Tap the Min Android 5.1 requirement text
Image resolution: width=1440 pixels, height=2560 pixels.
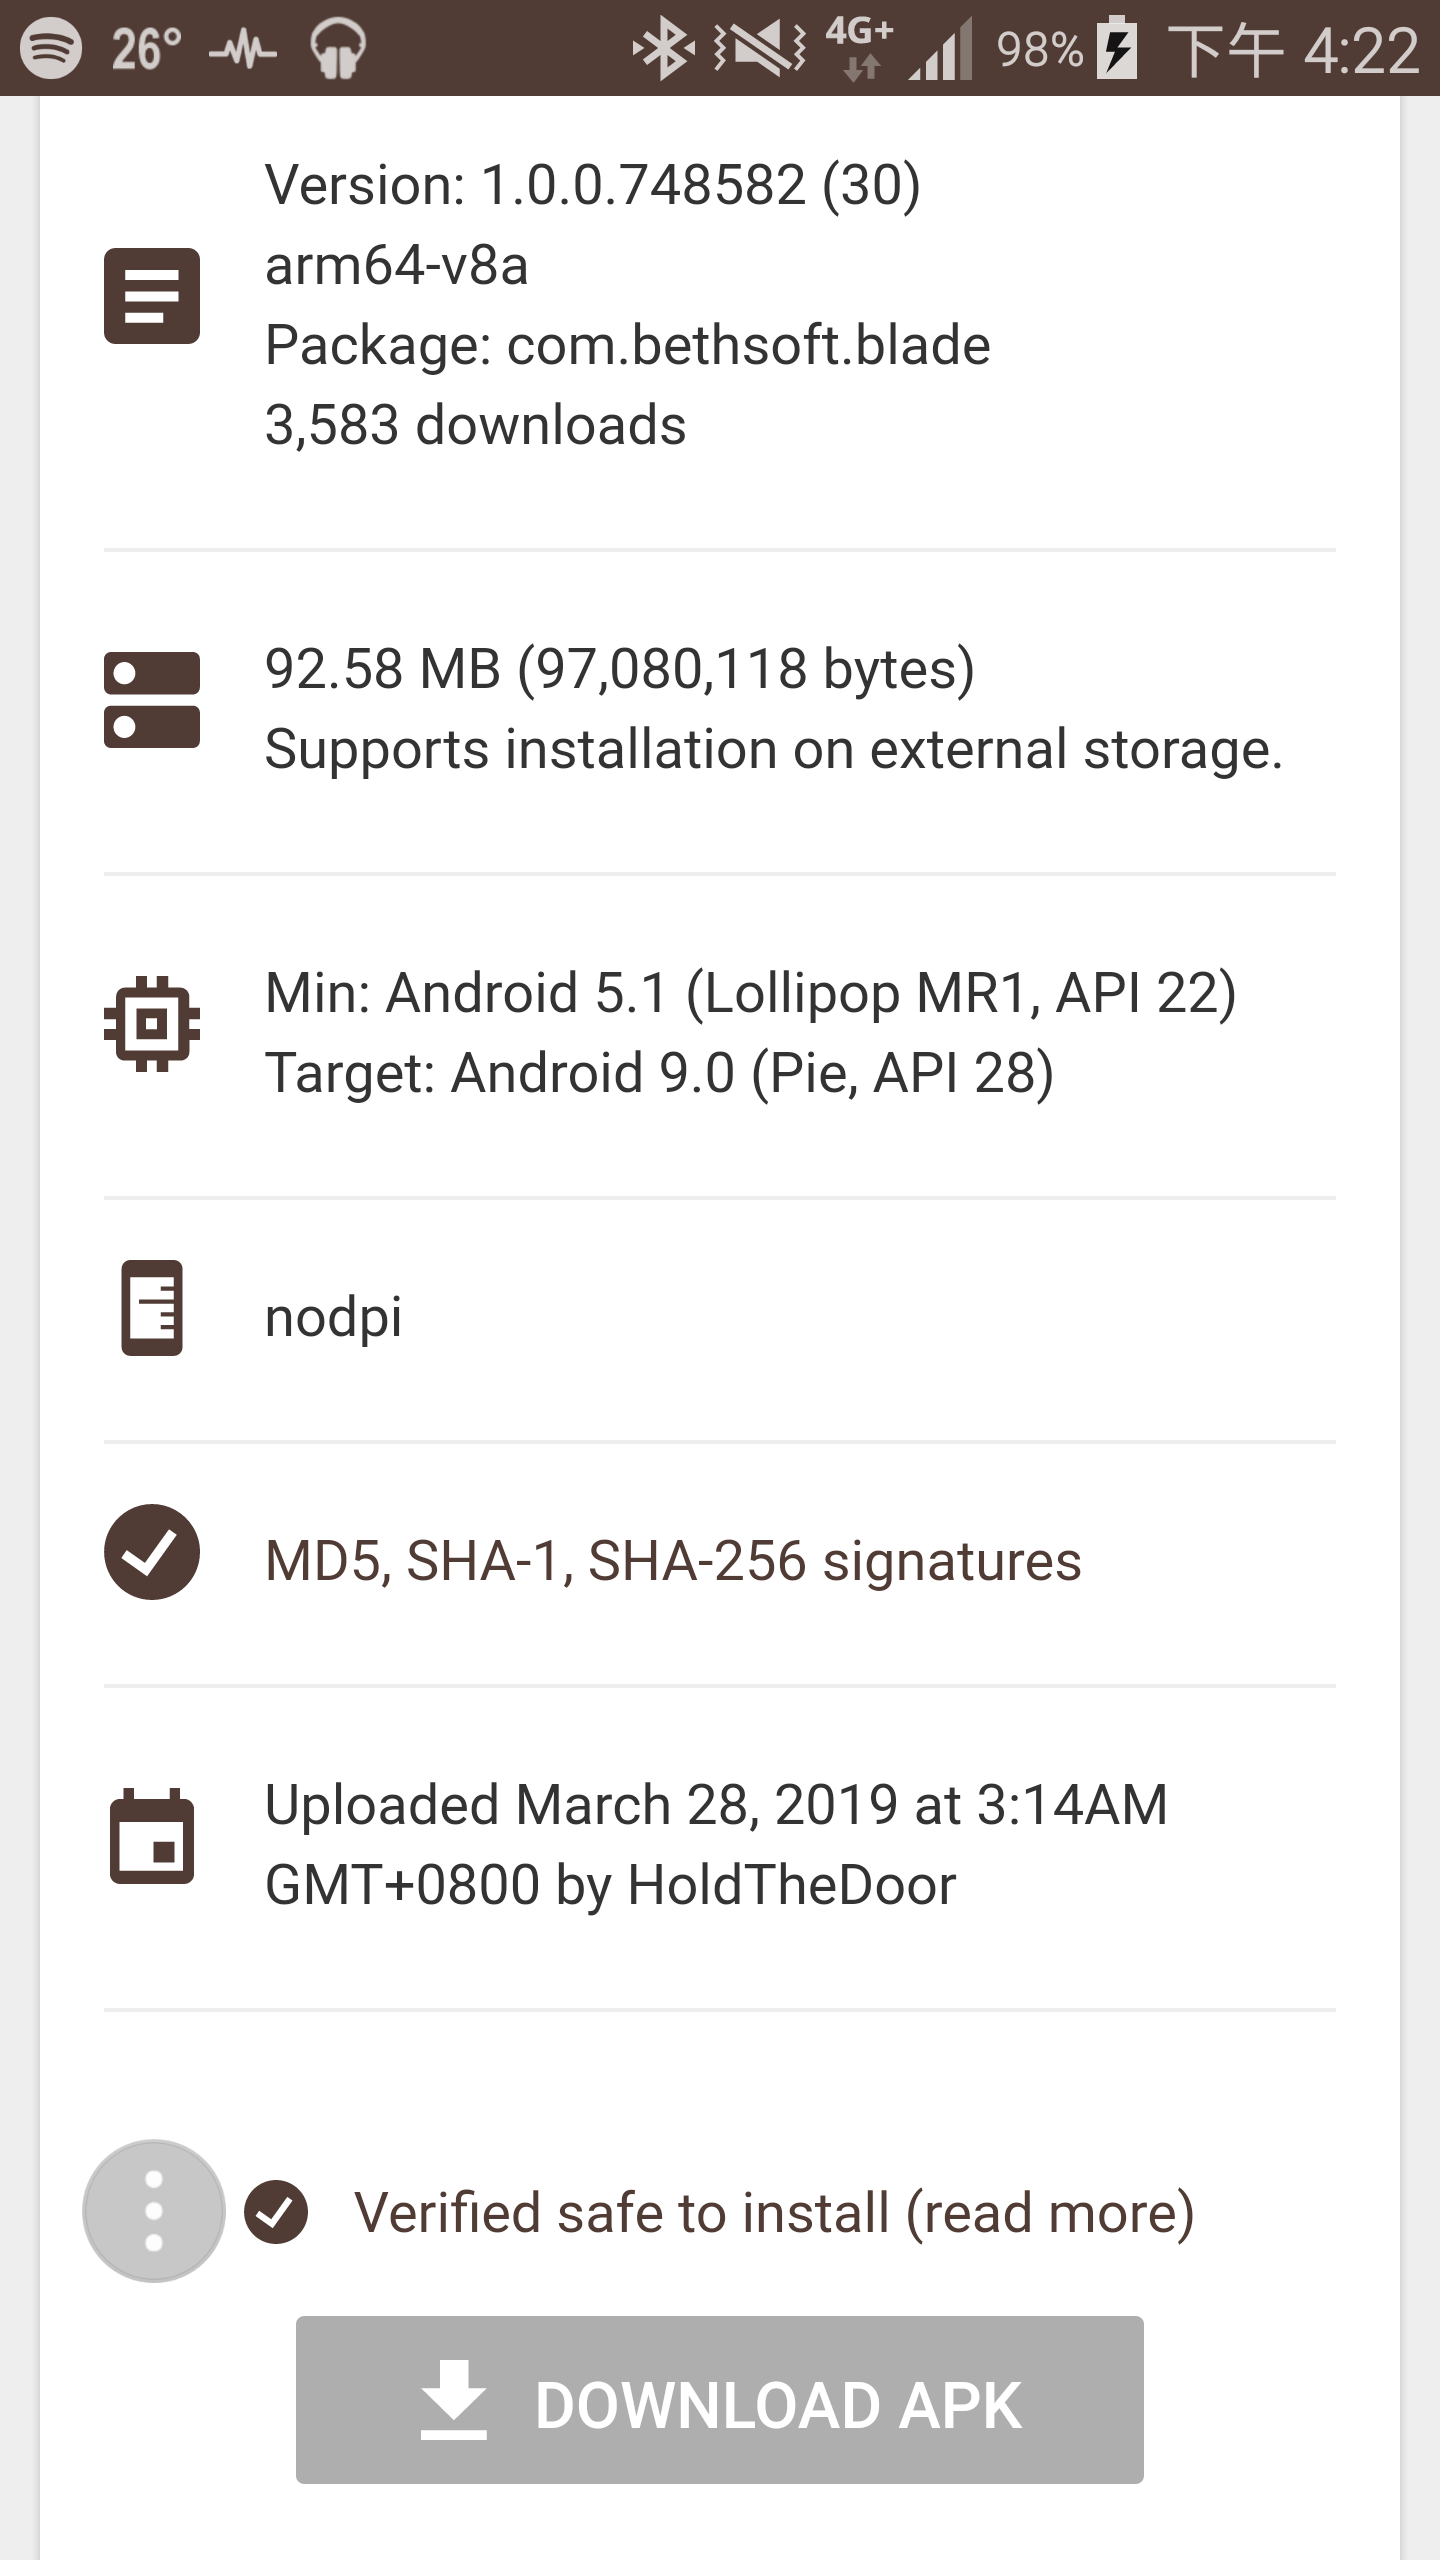click(750, 993)
